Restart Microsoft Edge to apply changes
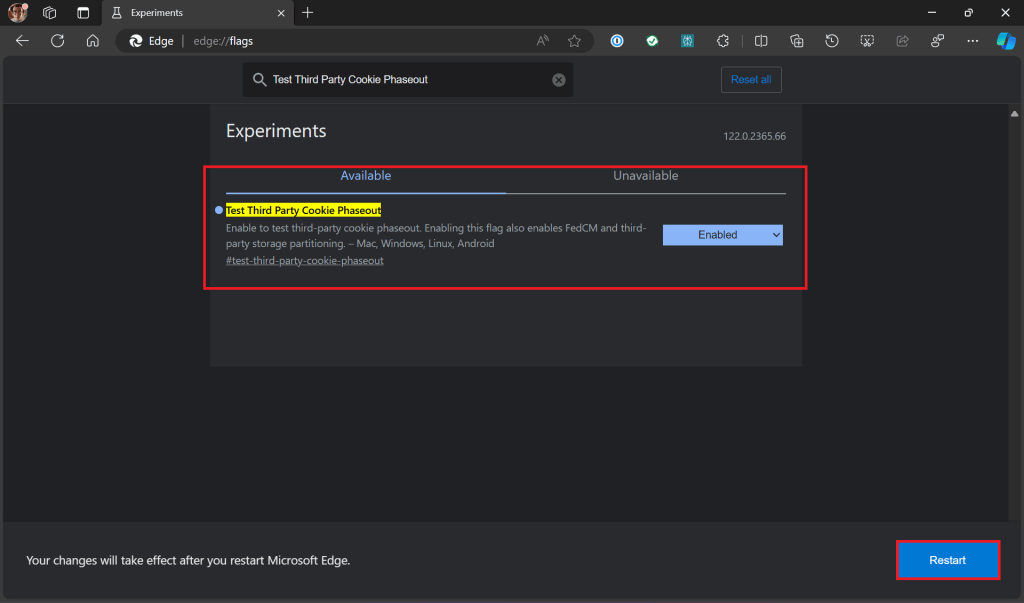The image size is (1024, 603). [x=947, y=560]
